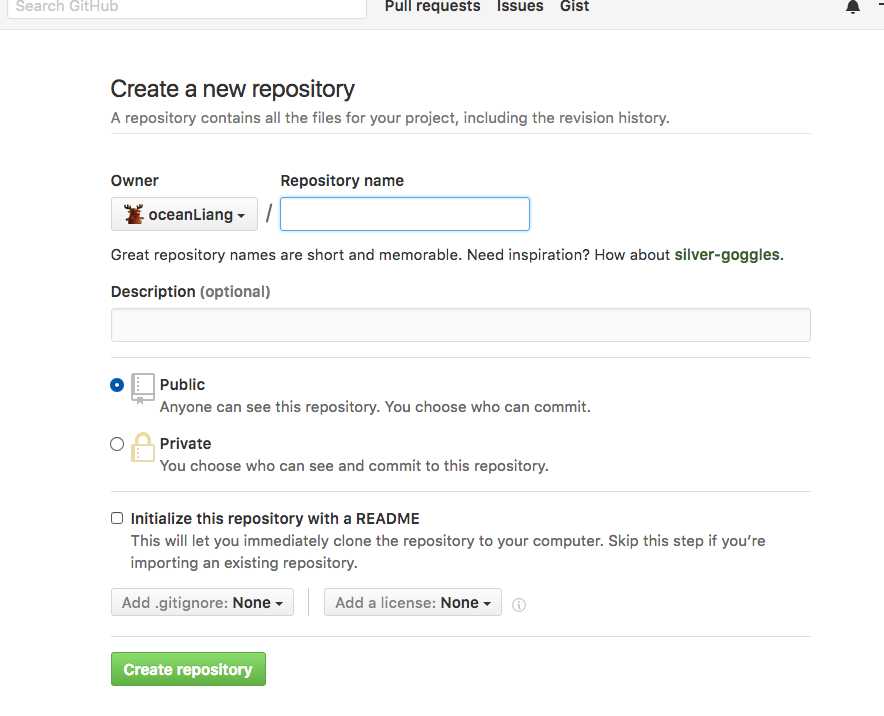Click 'Initialize this repository with a README' label

275,519
